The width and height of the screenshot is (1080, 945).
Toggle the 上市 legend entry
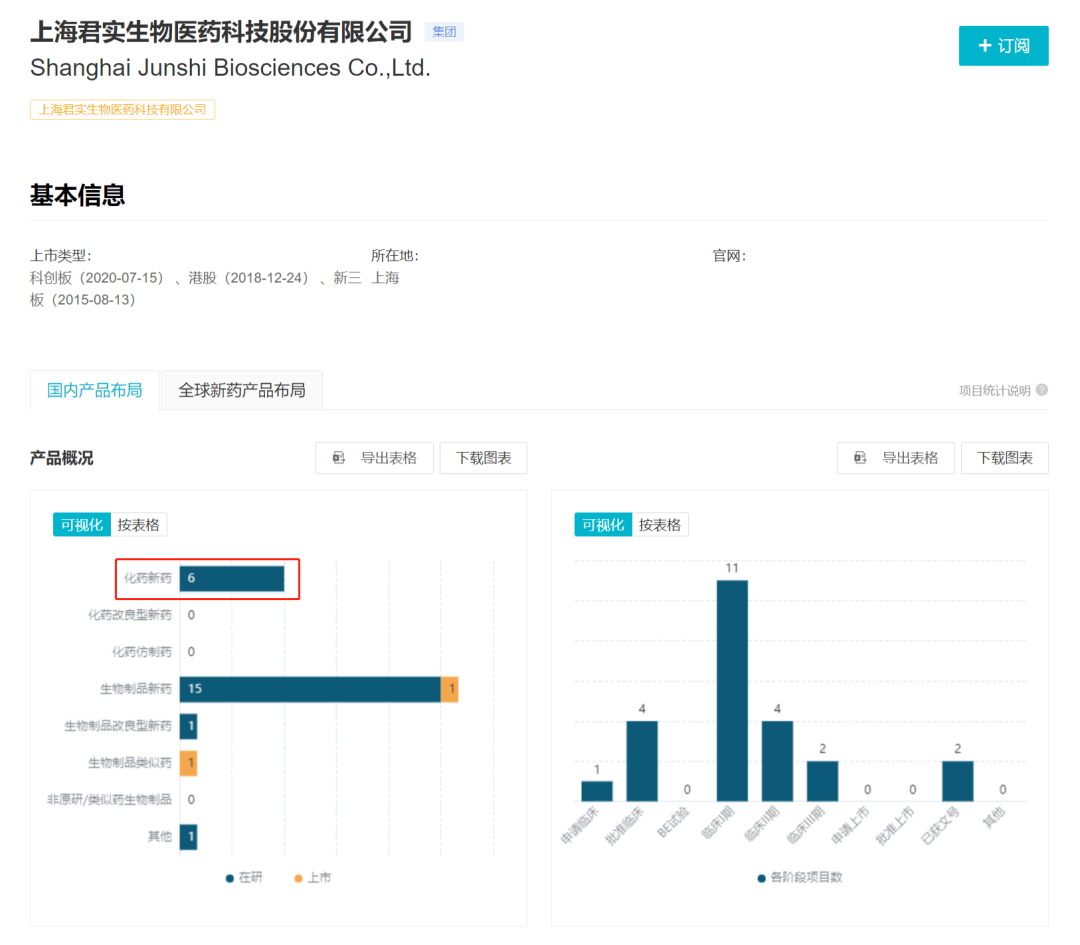[x=313, y=878]
